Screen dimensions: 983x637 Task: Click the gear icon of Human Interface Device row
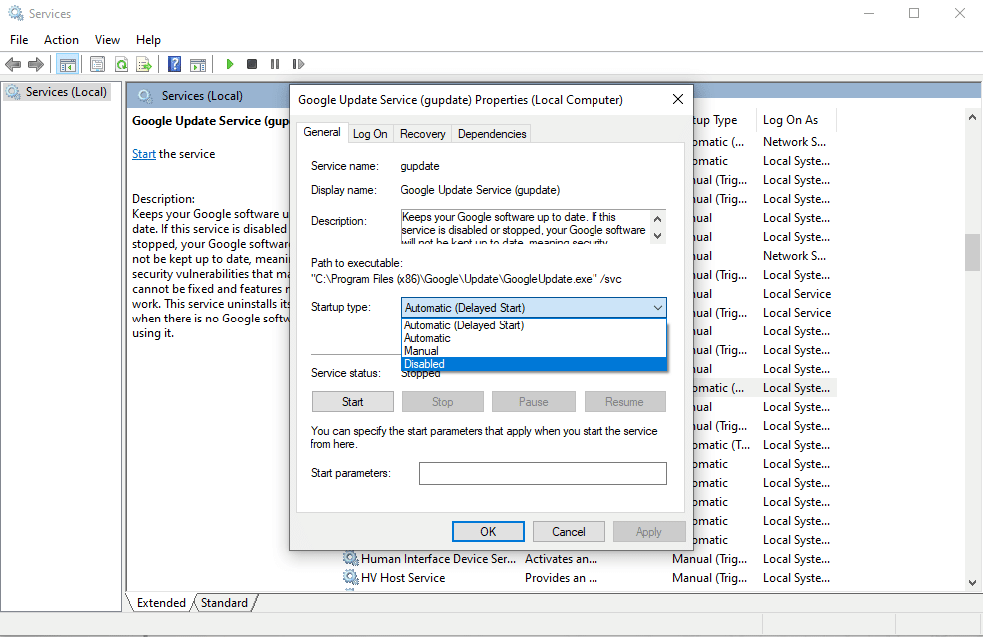point(350,558)
